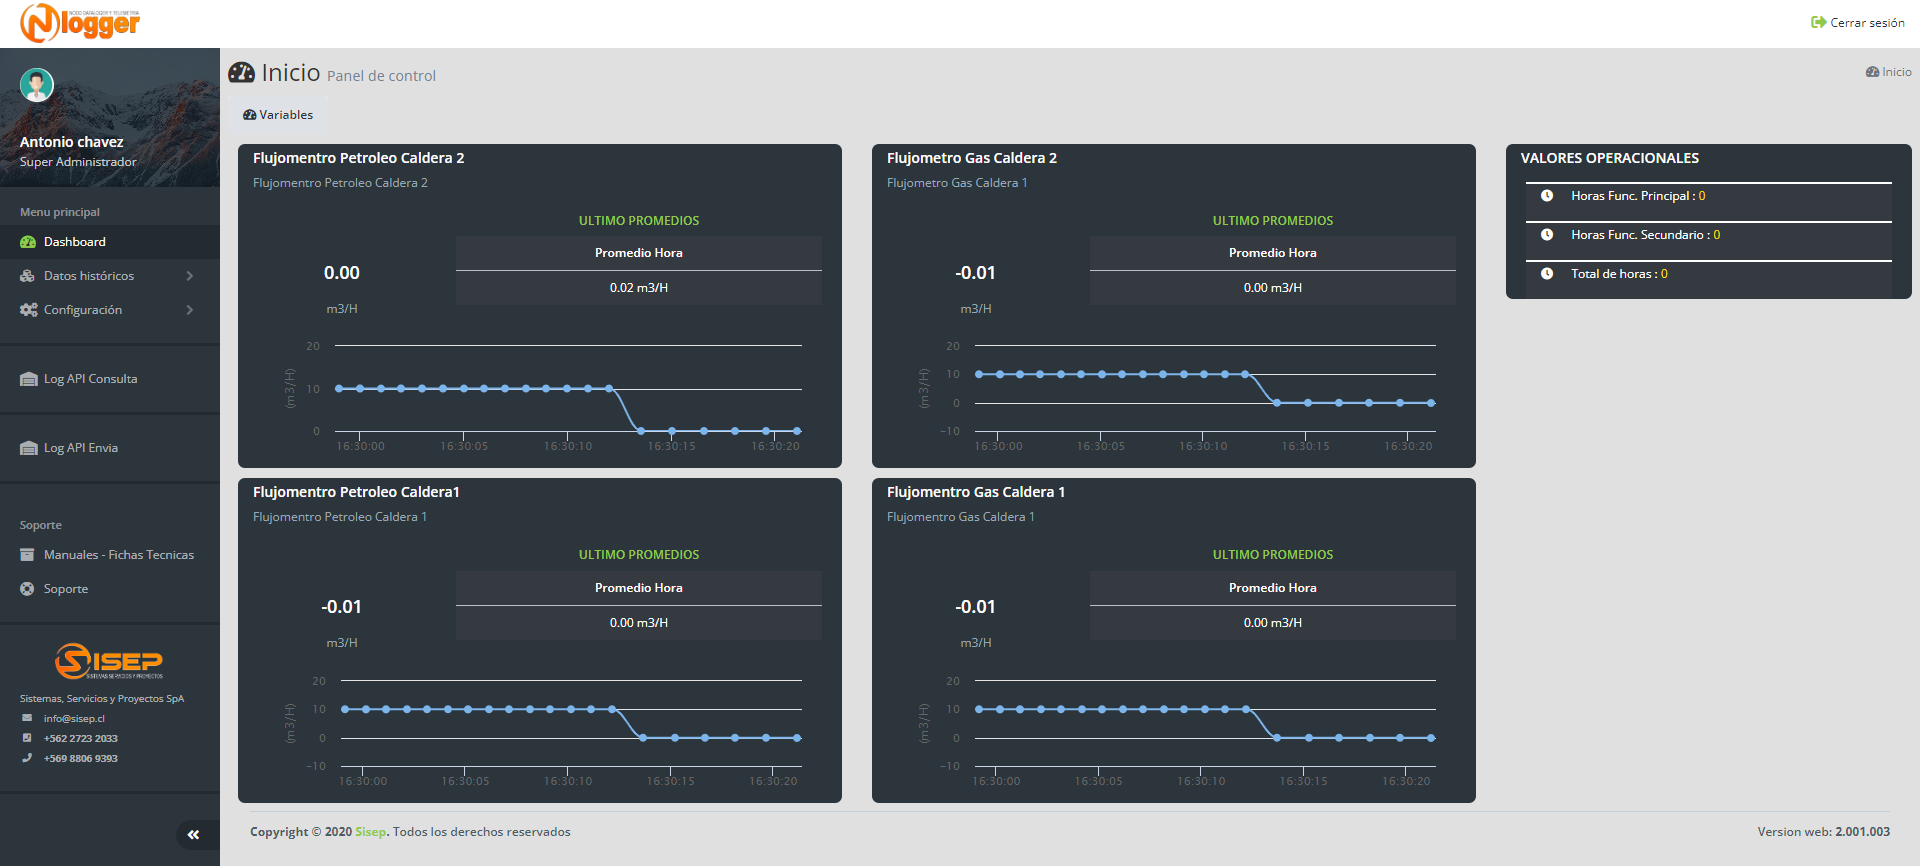The image size is (1920, 866).
Task: Click the Log API Consulta icon
Action: coord(28,379)
